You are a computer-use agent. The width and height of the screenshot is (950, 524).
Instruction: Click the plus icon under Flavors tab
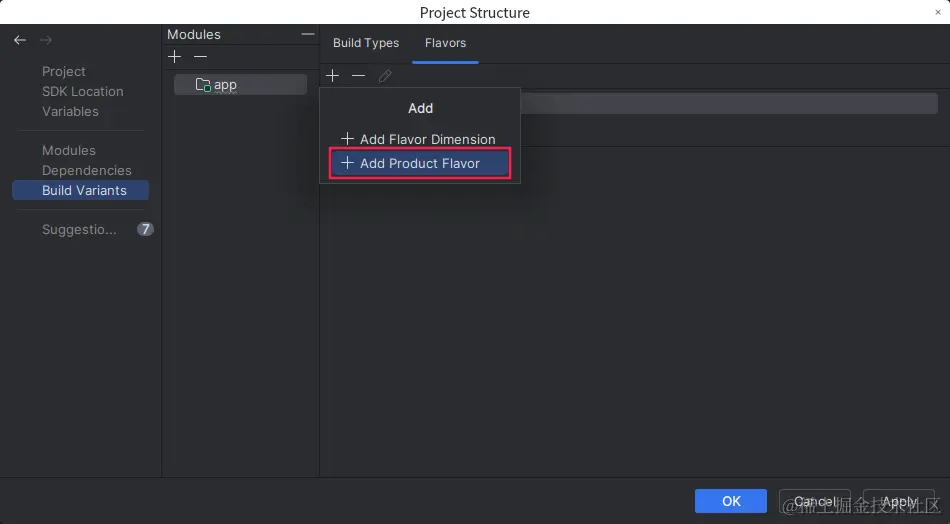(x=333, y=76)
